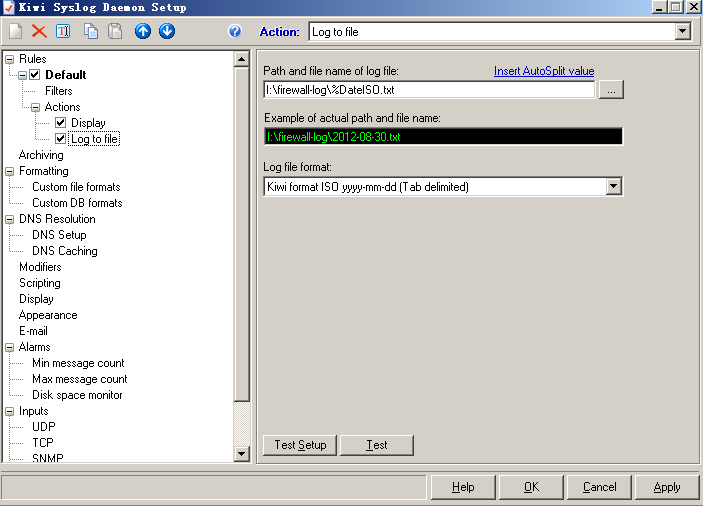Move item up with blue arrow

tap(143, 31)
